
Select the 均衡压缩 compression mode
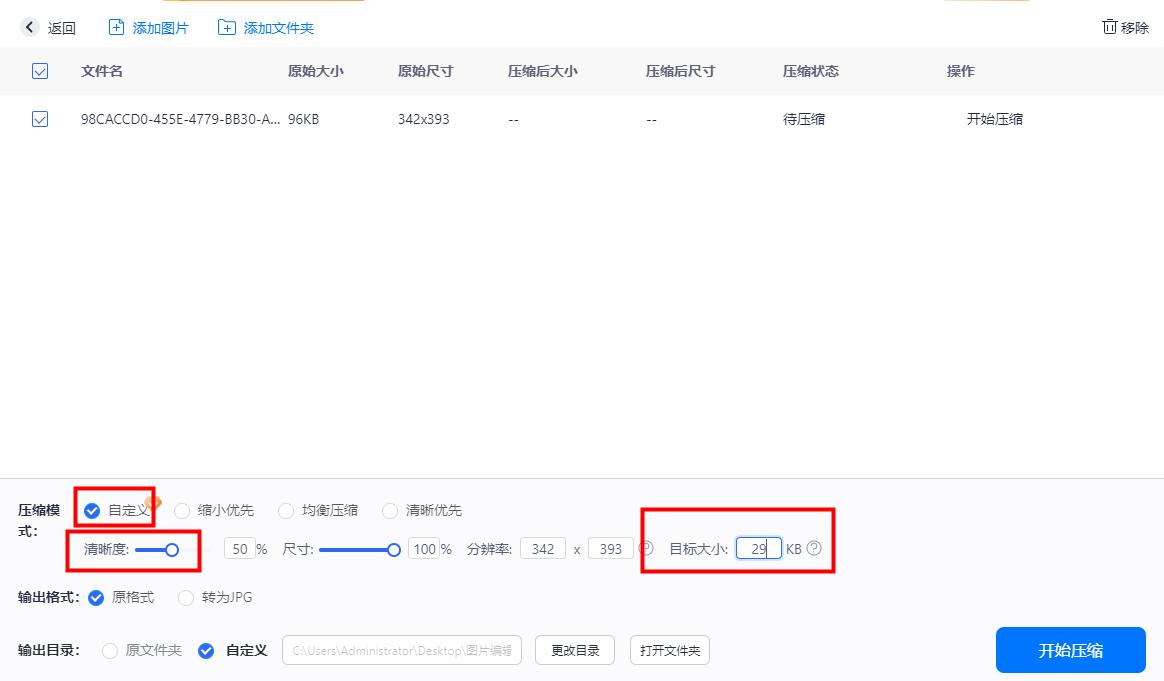pos(286,510)
